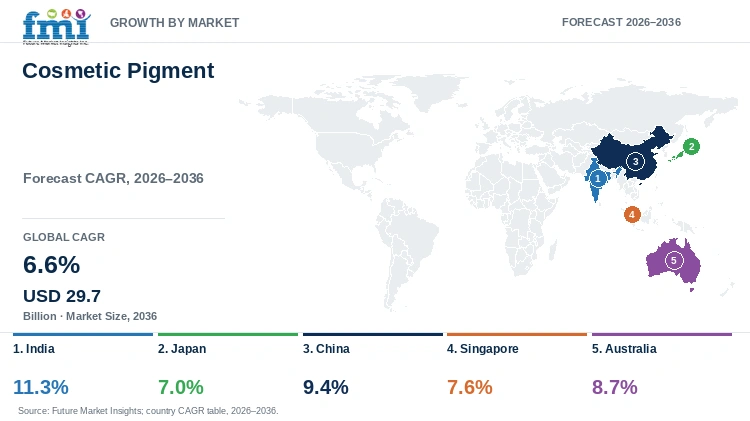
Task: Click the '2. Japan' country label
Action: 182,349
